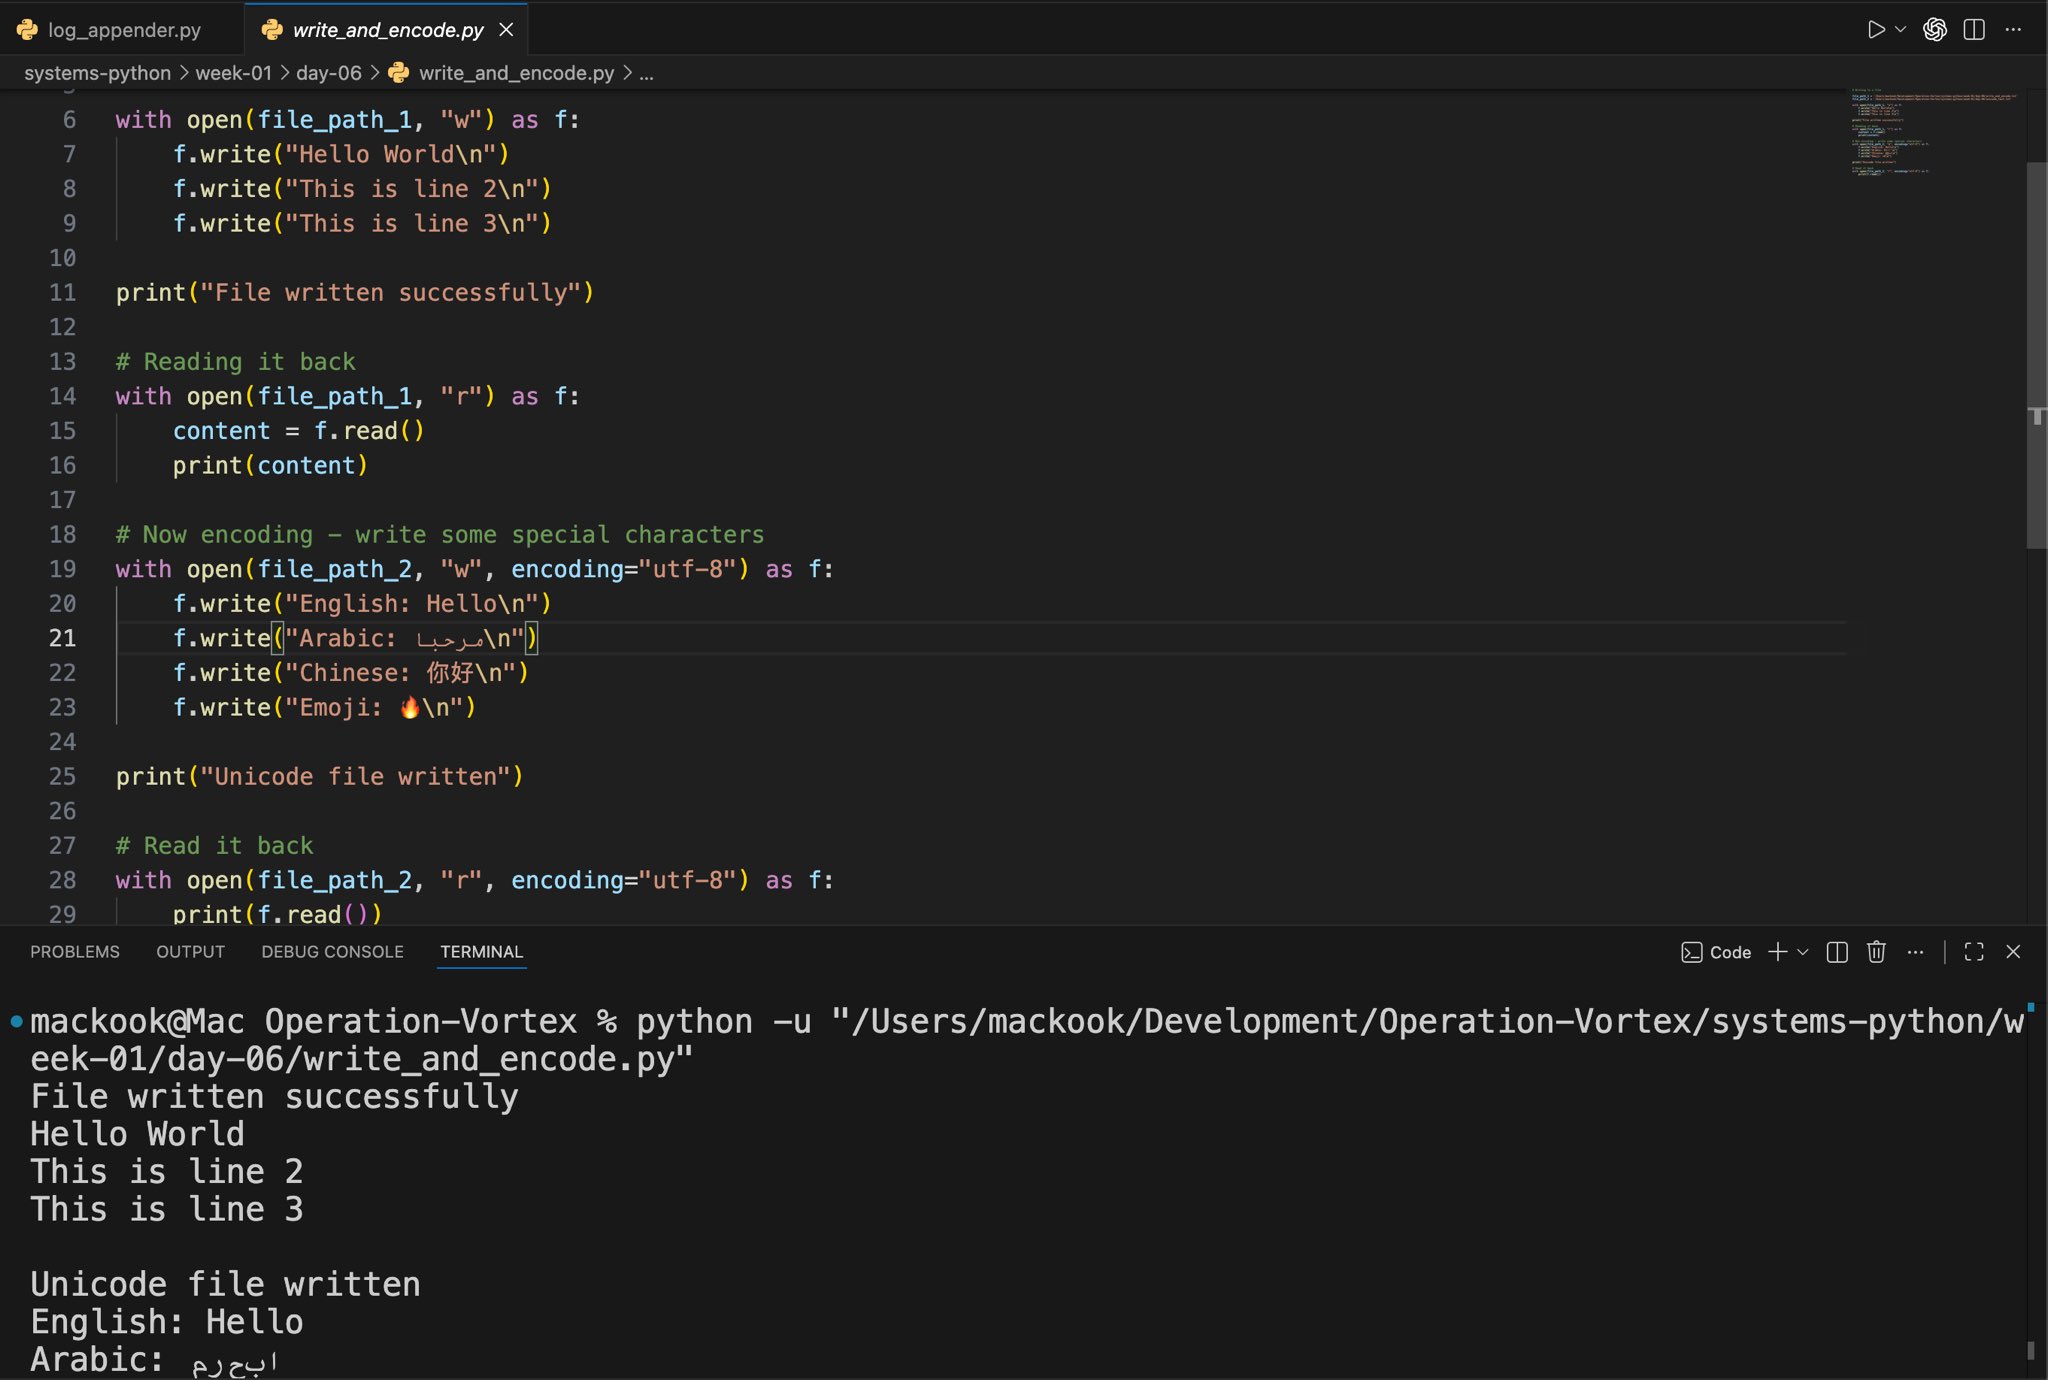Open the PROBLEMS panel tab
The image size is (2048, 1380).
click(x=75, y=952)
